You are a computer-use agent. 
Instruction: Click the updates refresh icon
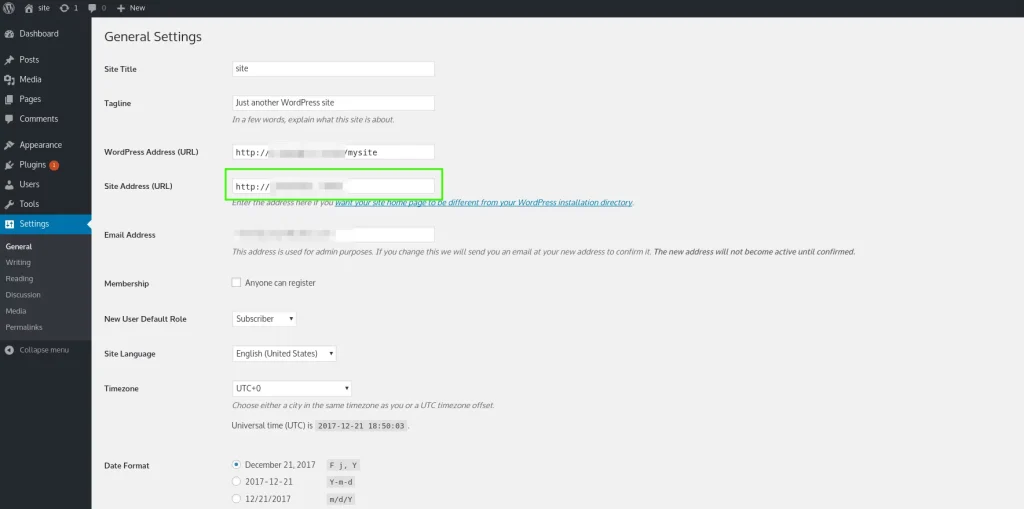64,7
